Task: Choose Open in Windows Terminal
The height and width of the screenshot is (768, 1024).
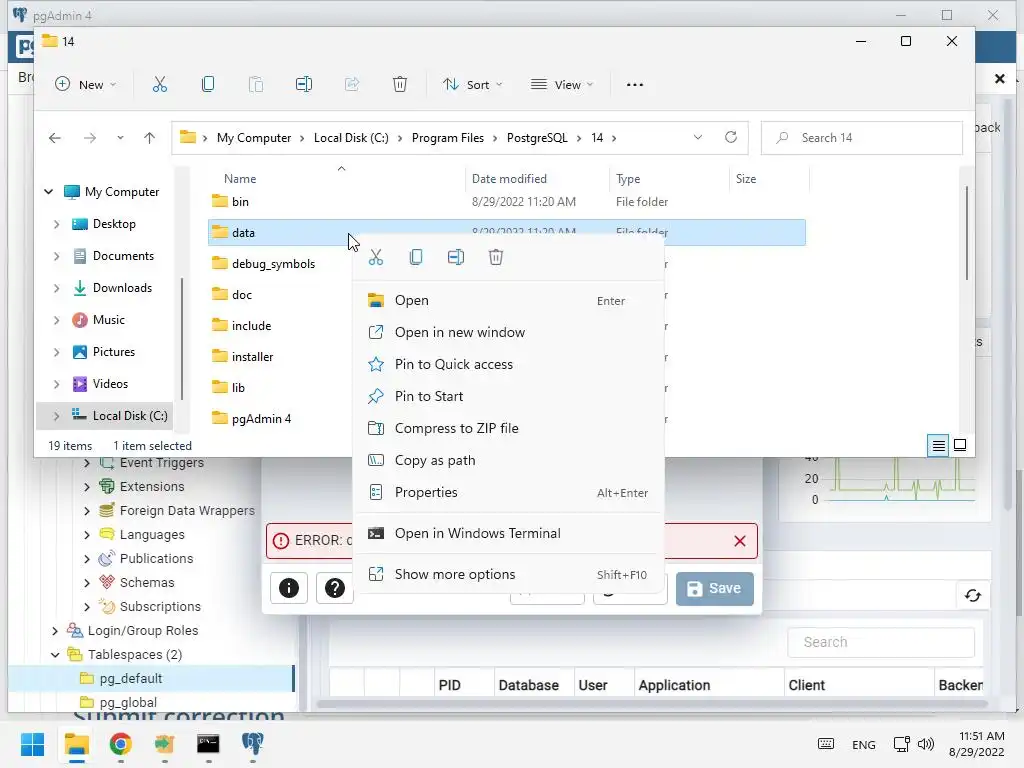Action: pyautogui.click(x=508, y=534)
